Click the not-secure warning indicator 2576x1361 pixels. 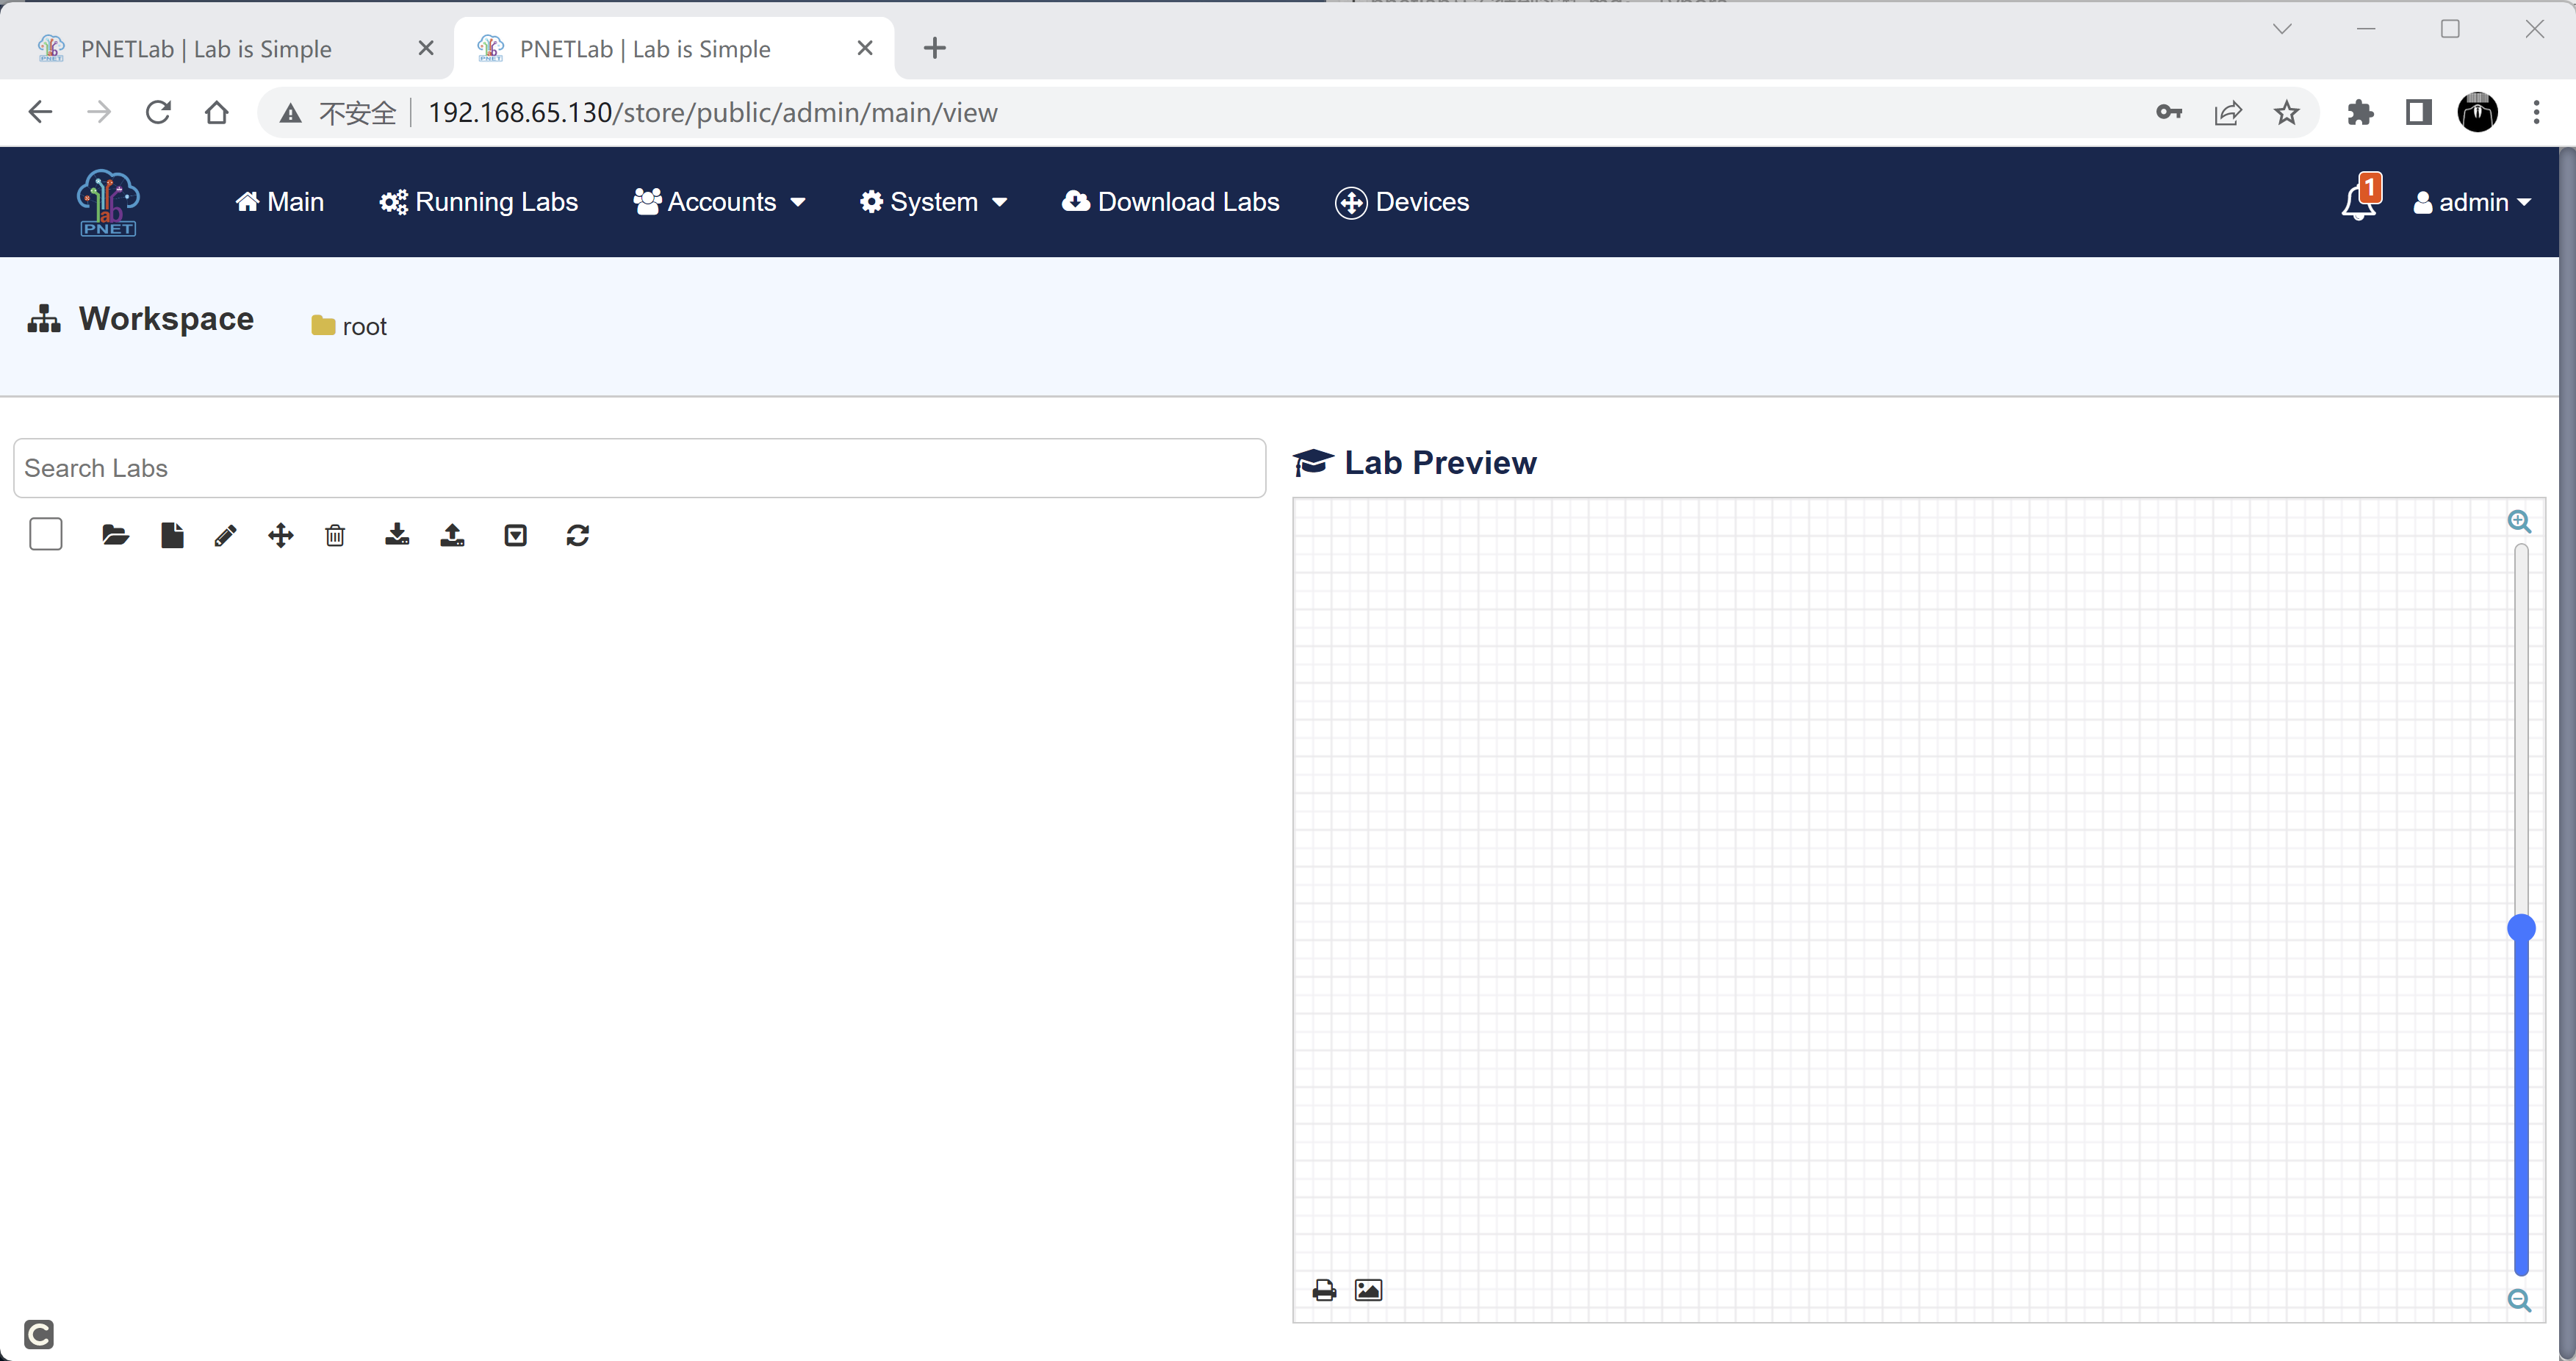click(338, 113)
